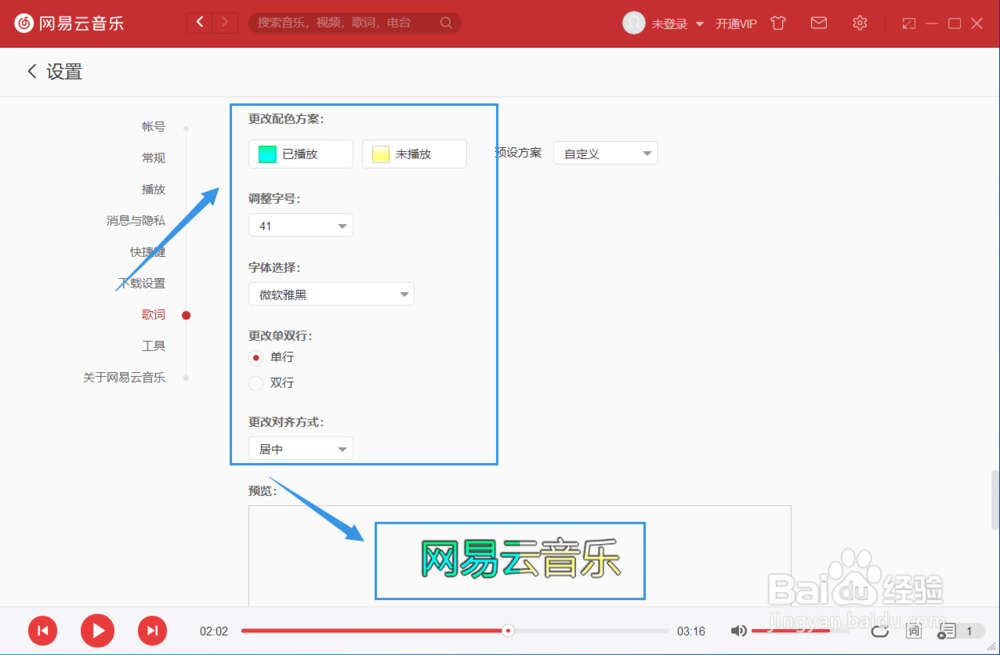
Task: Open the playlist queue icon
Action: (x=946, y=631)
